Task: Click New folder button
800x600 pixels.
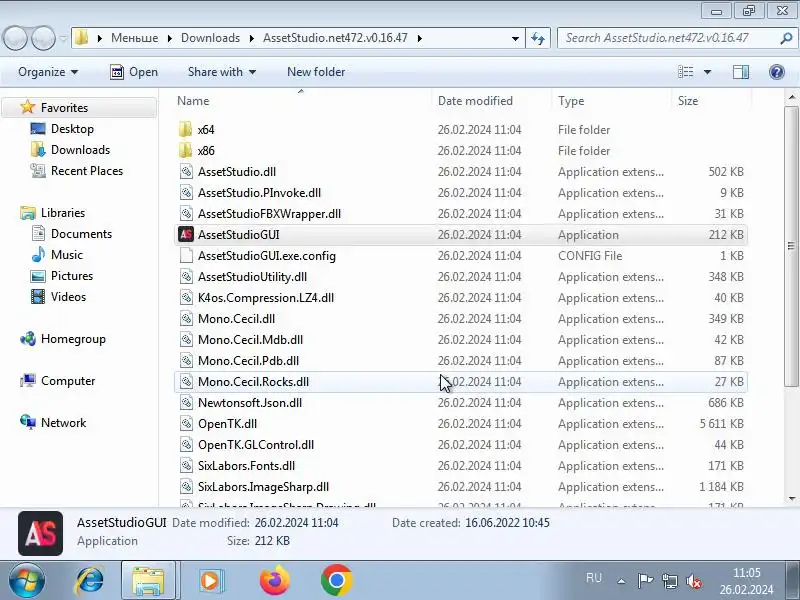Action: pyautogui.click(x=316, y=72)
